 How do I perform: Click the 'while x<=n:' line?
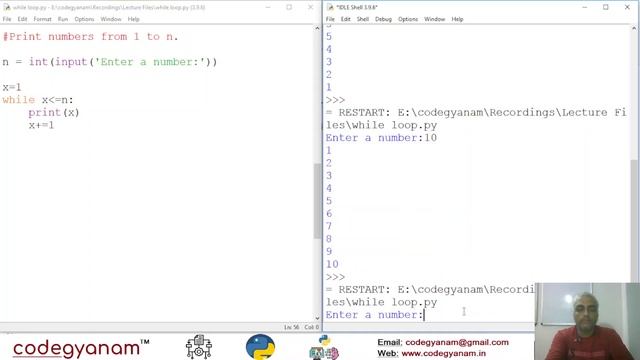pyautogui.click(x=38, y=100)
